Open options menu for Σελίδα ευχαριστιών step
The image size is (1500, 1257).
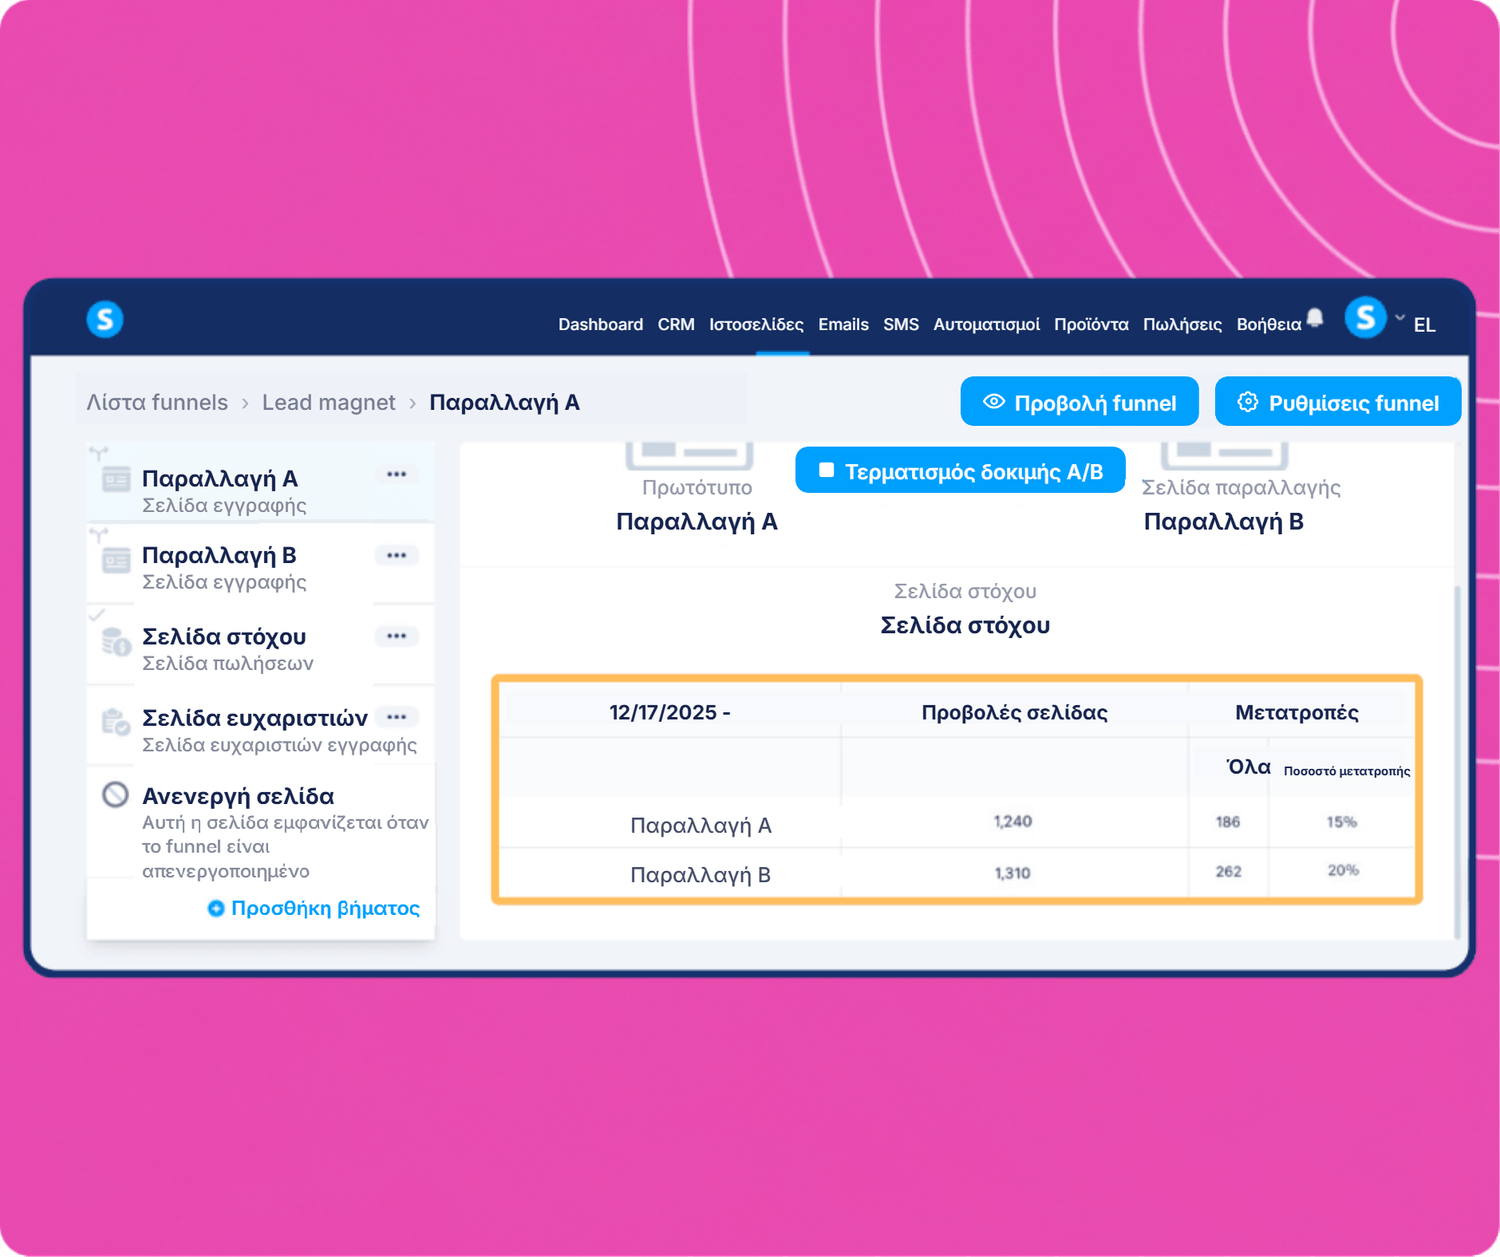coord(397,717)
